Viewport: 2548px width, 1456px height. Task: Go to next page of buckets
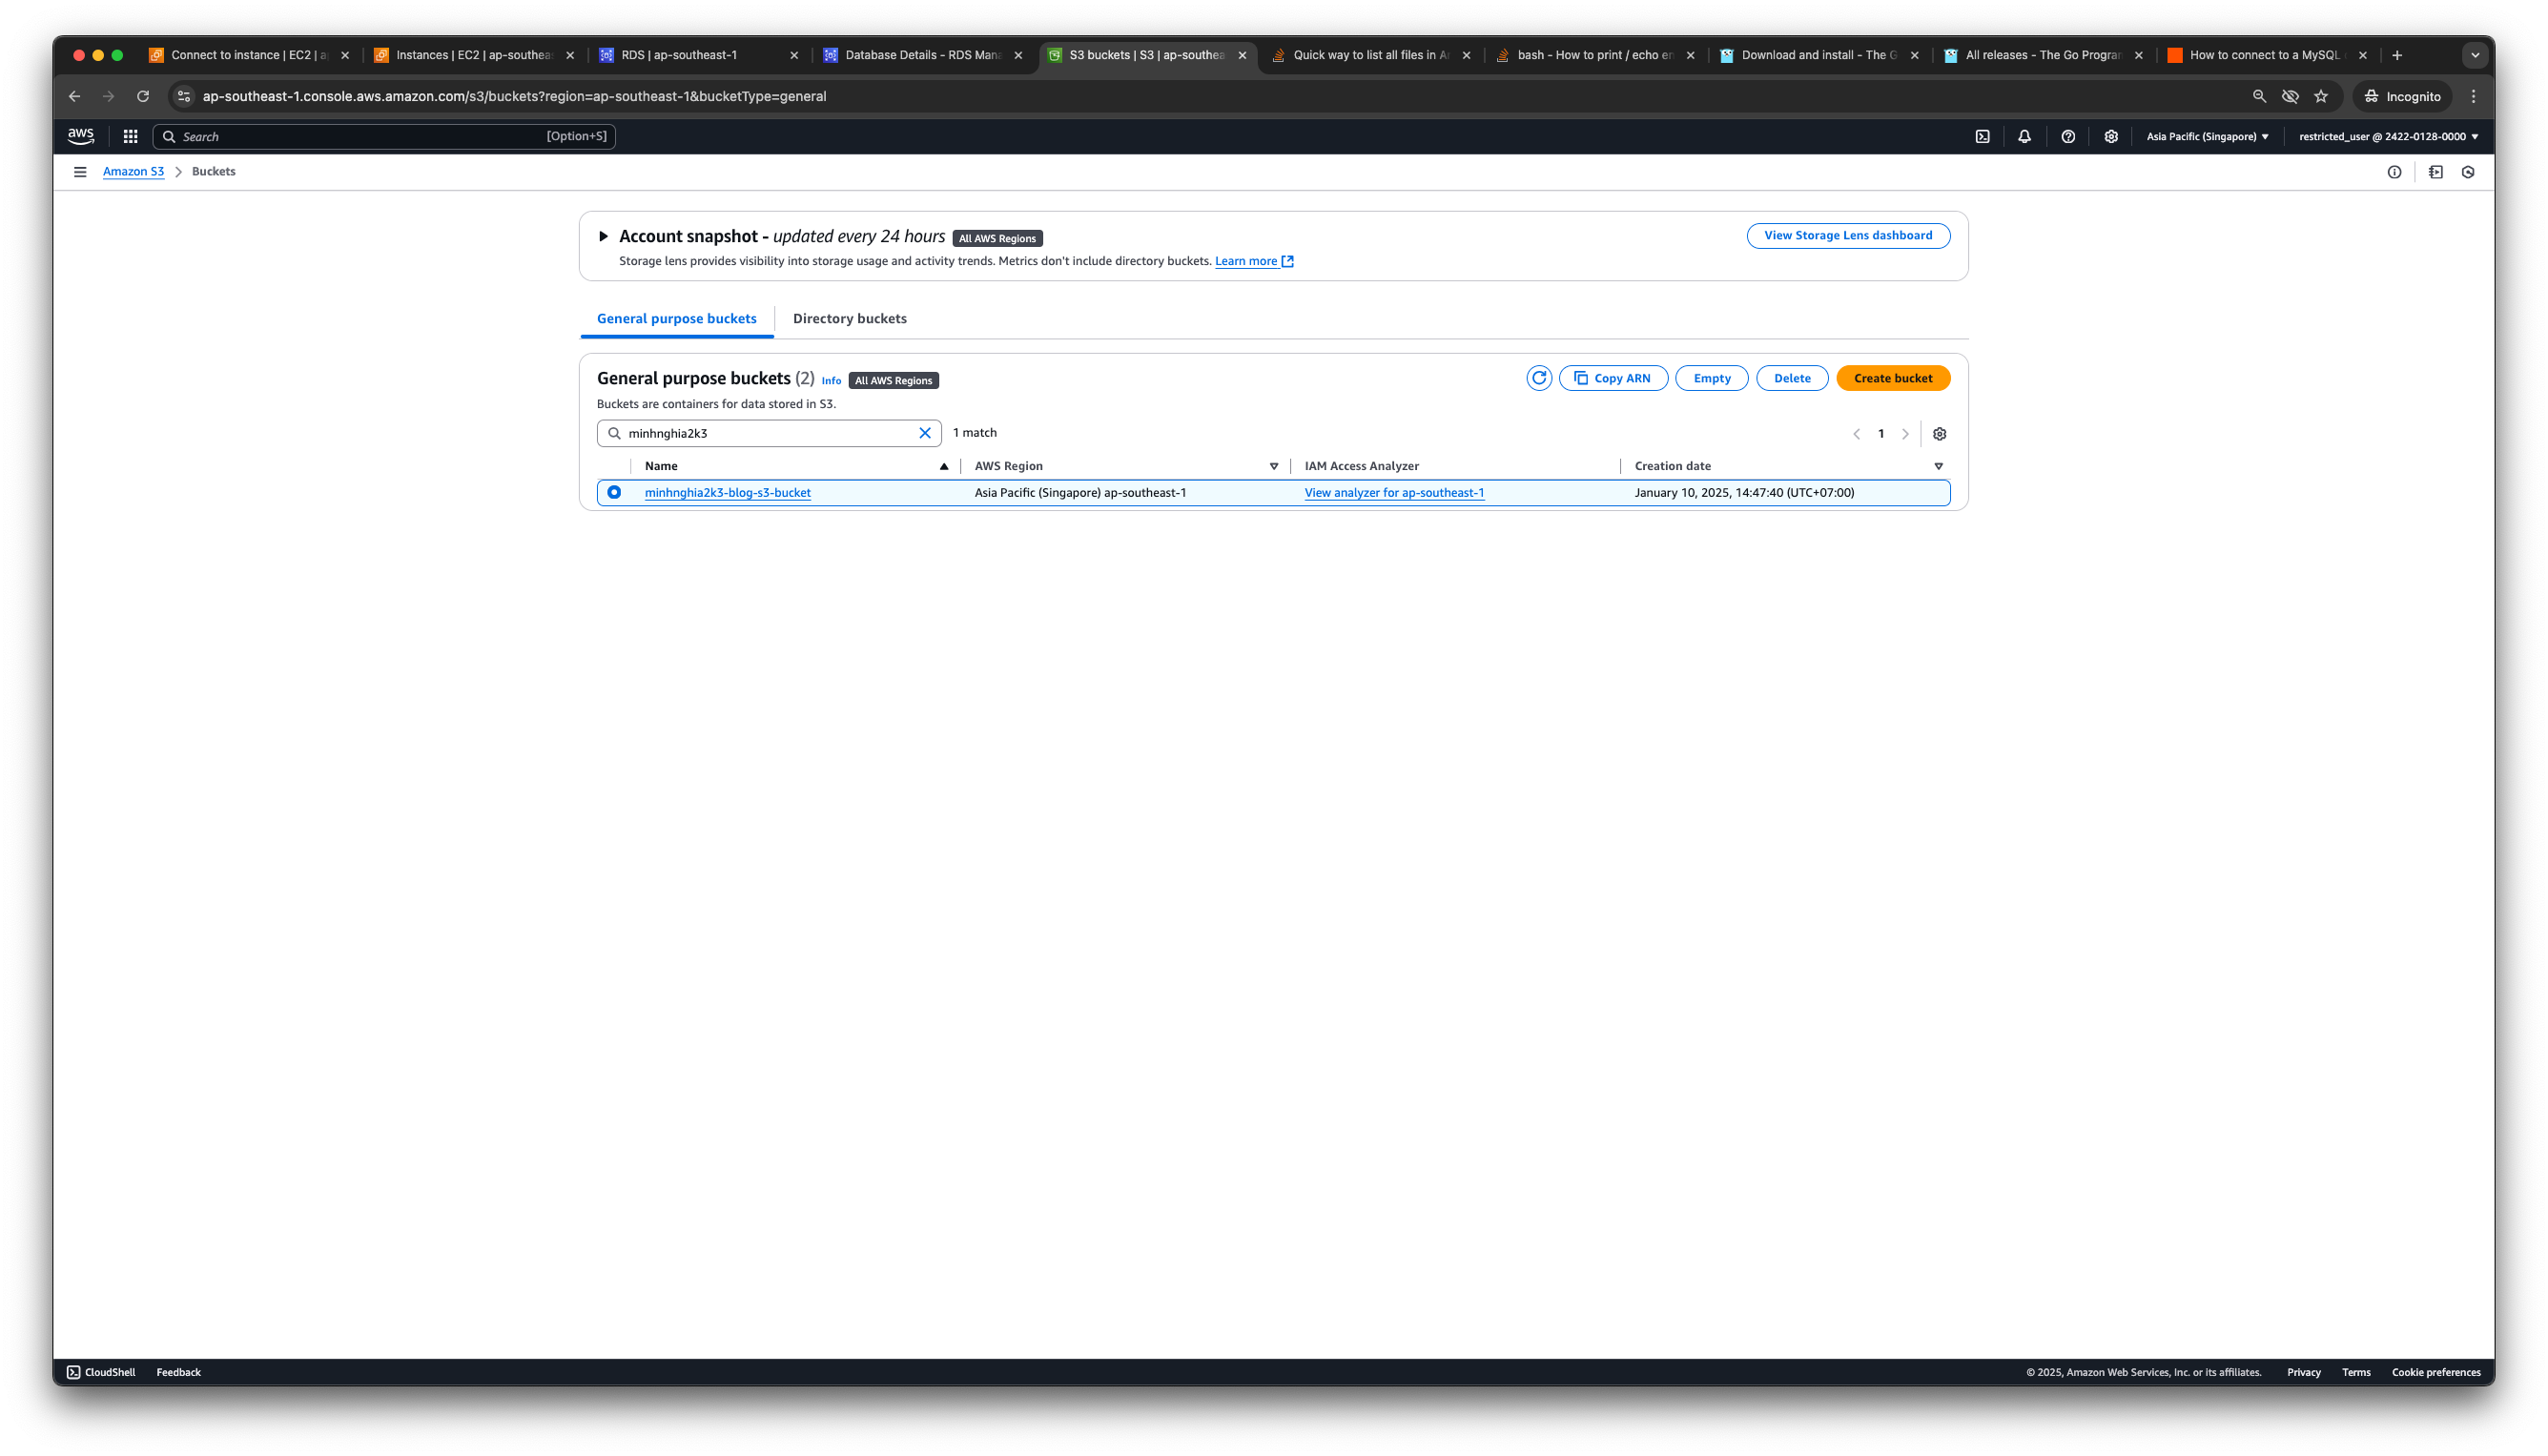pyautogui.click(x=1905, y=434)
